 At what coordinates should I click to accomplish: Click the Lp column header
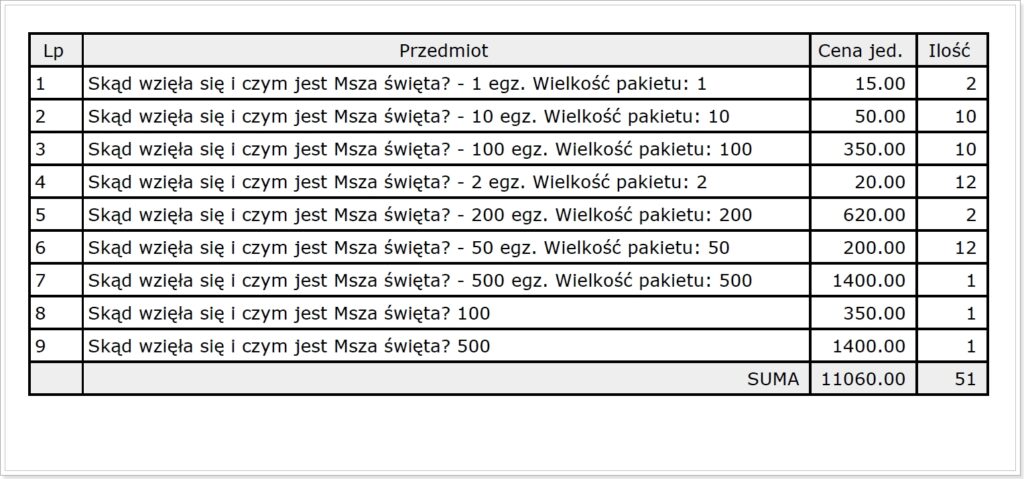point(56,50)
